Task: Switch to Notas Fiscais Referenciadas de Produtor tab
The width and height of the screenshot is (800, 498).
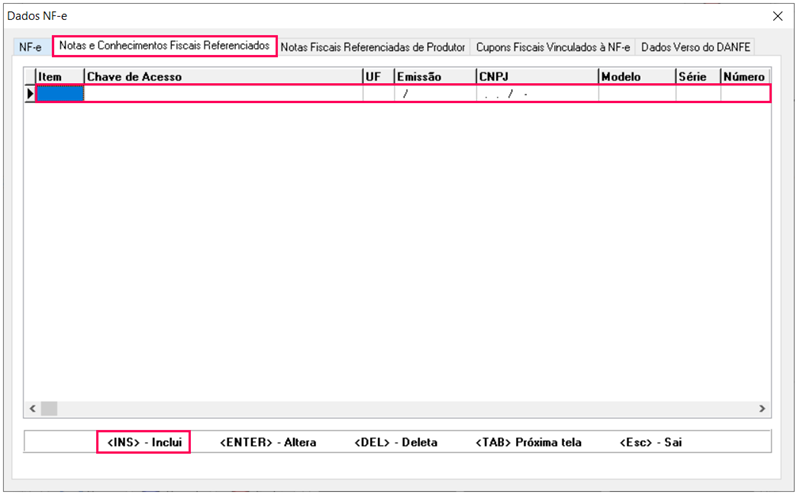Action: click(x=373, y=47)
